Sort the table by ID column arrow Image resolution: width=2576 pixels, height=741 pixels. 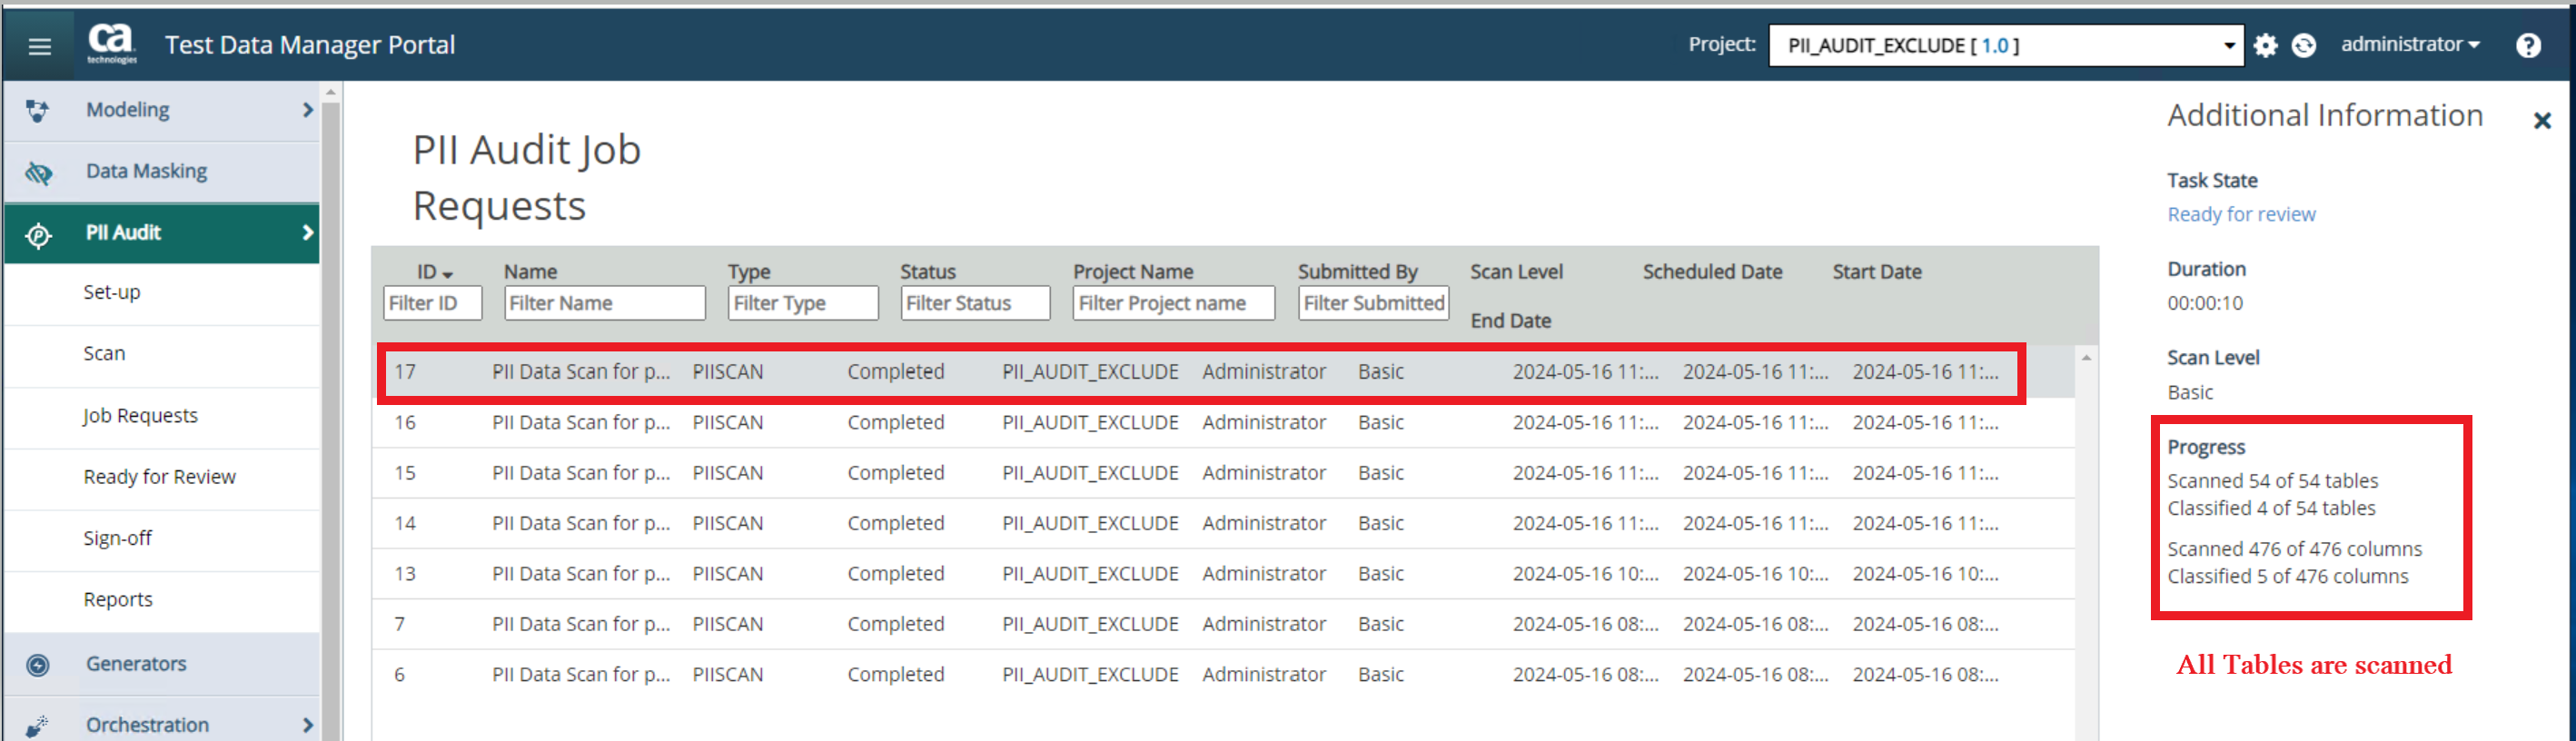tap(447, 274)
